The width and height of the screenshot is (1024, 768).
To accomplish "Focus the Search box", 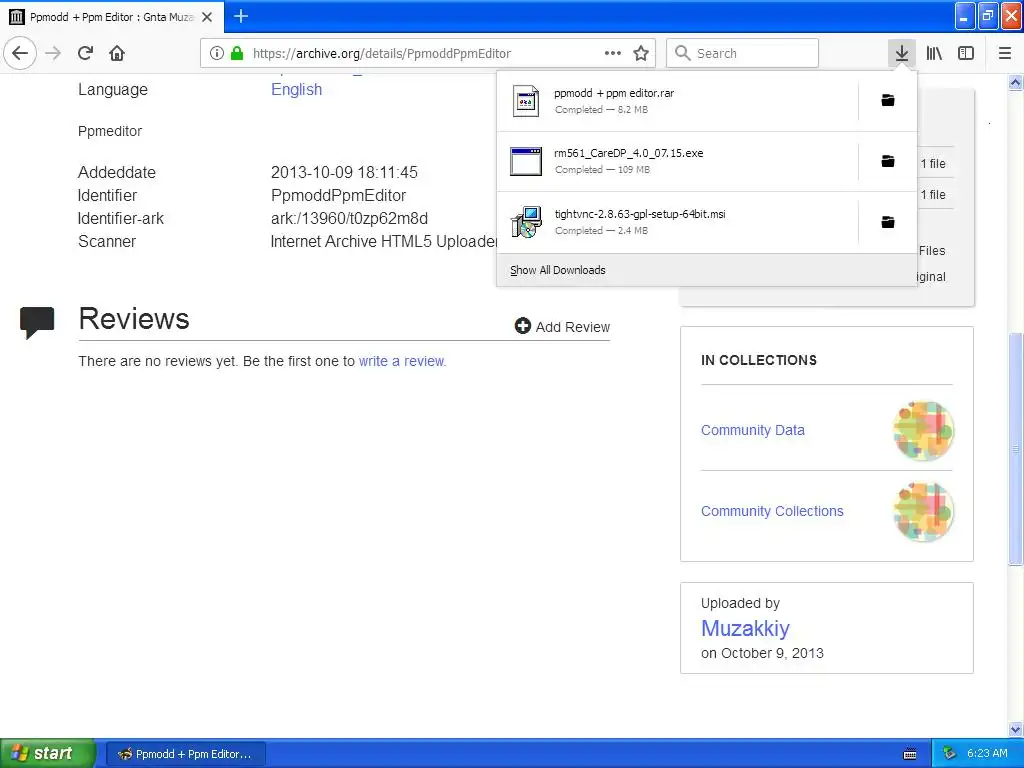I will pos(743,53).
